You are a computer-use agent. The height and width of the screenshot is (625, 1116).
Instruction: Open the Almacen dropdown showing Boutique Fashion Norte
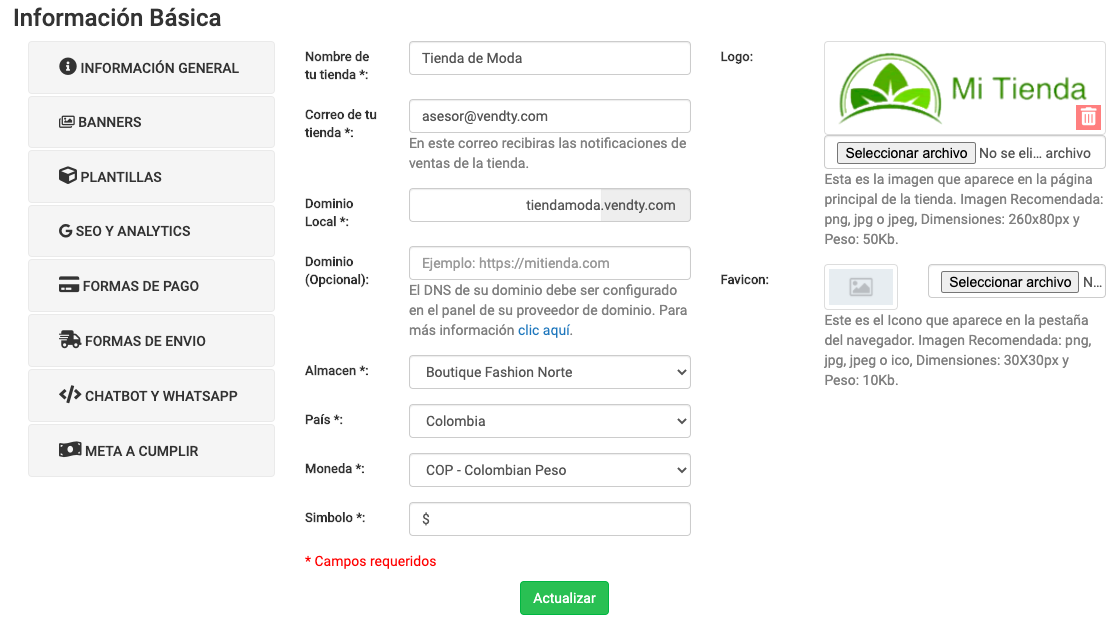click(x=549, y=372)
